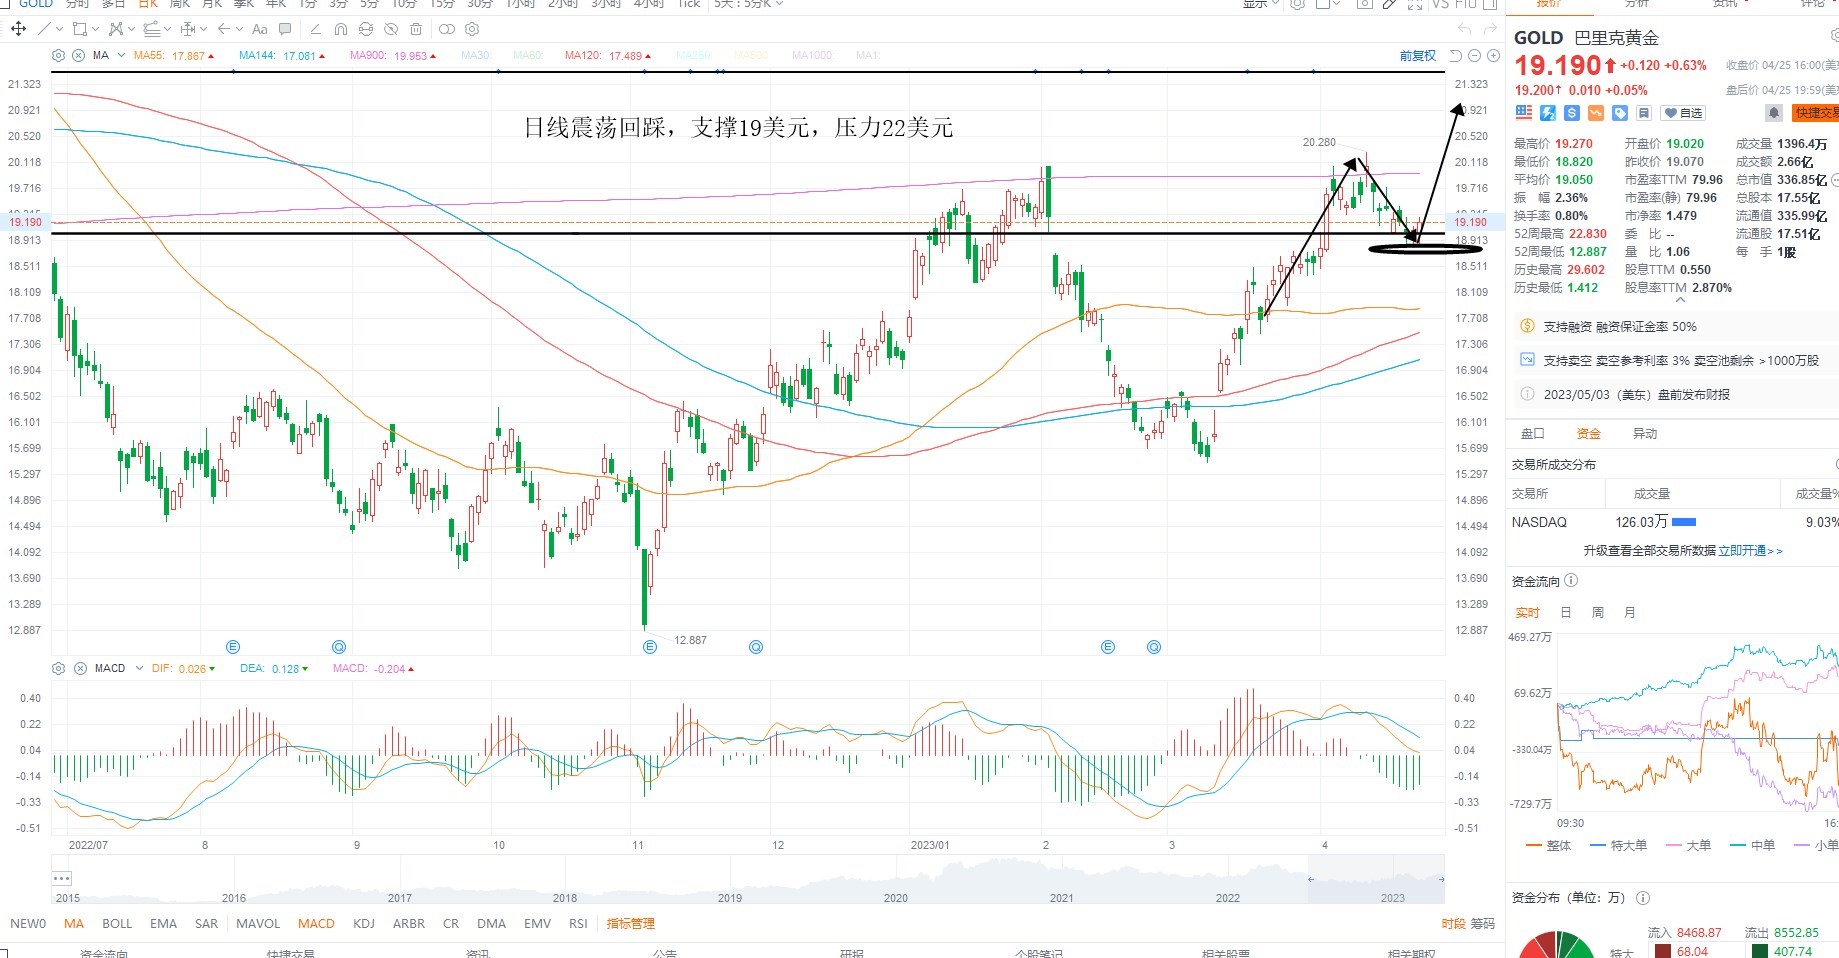Add GOLD to 自选 watchlist
Image resolution: width=1839 pixels, height=958 pixels.
[x=1683, y=113]
